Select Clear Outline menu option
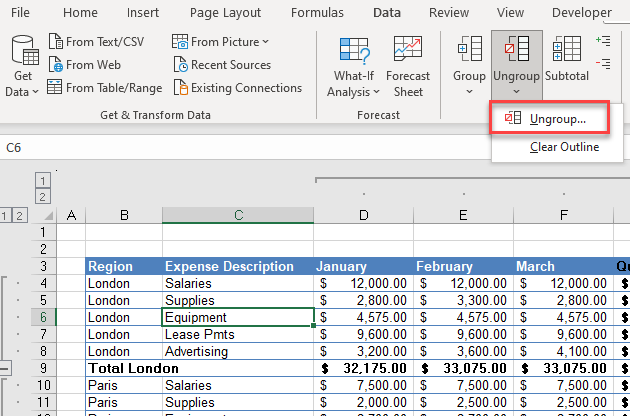The width and height of the screenshot is (630, 416). coord(564,147)
